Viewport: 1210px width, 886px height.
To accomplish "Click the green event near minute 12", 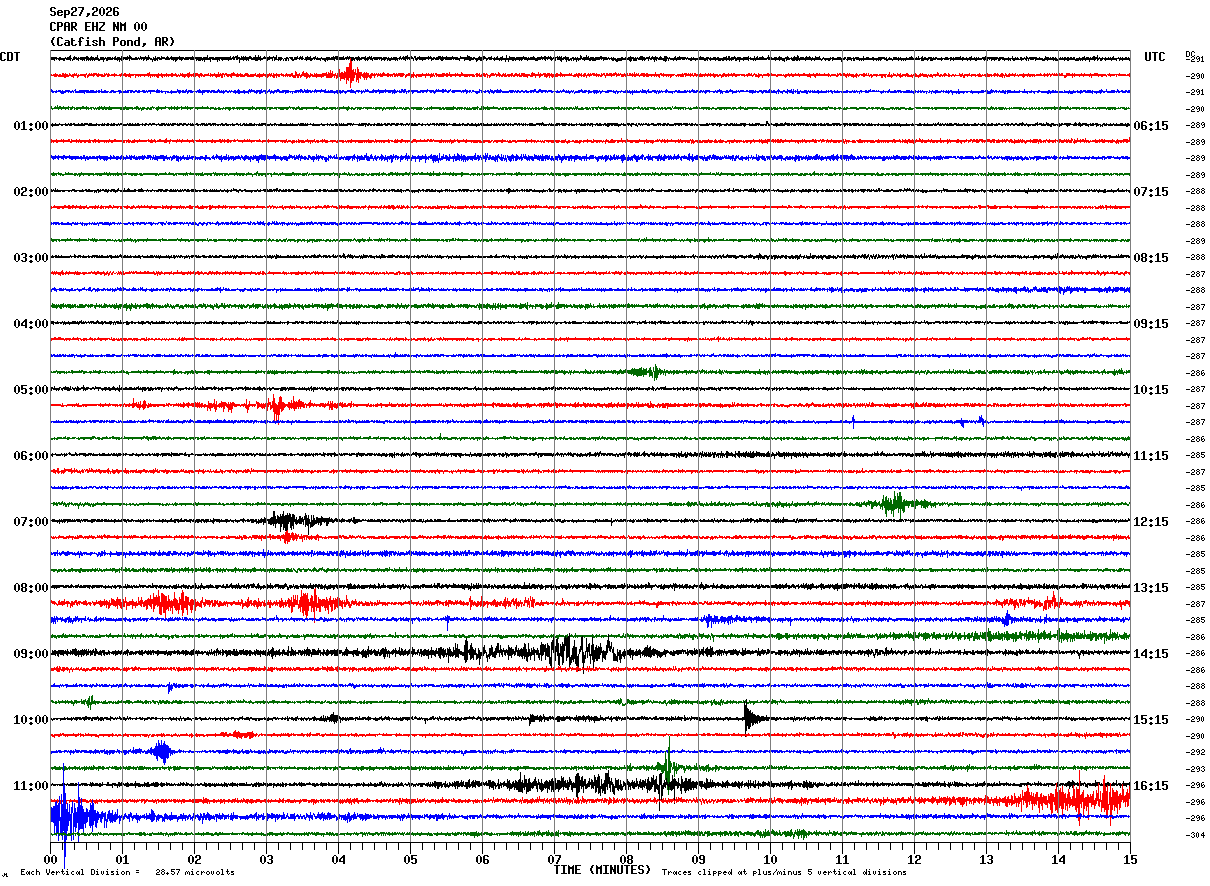I will pos(895,503).
